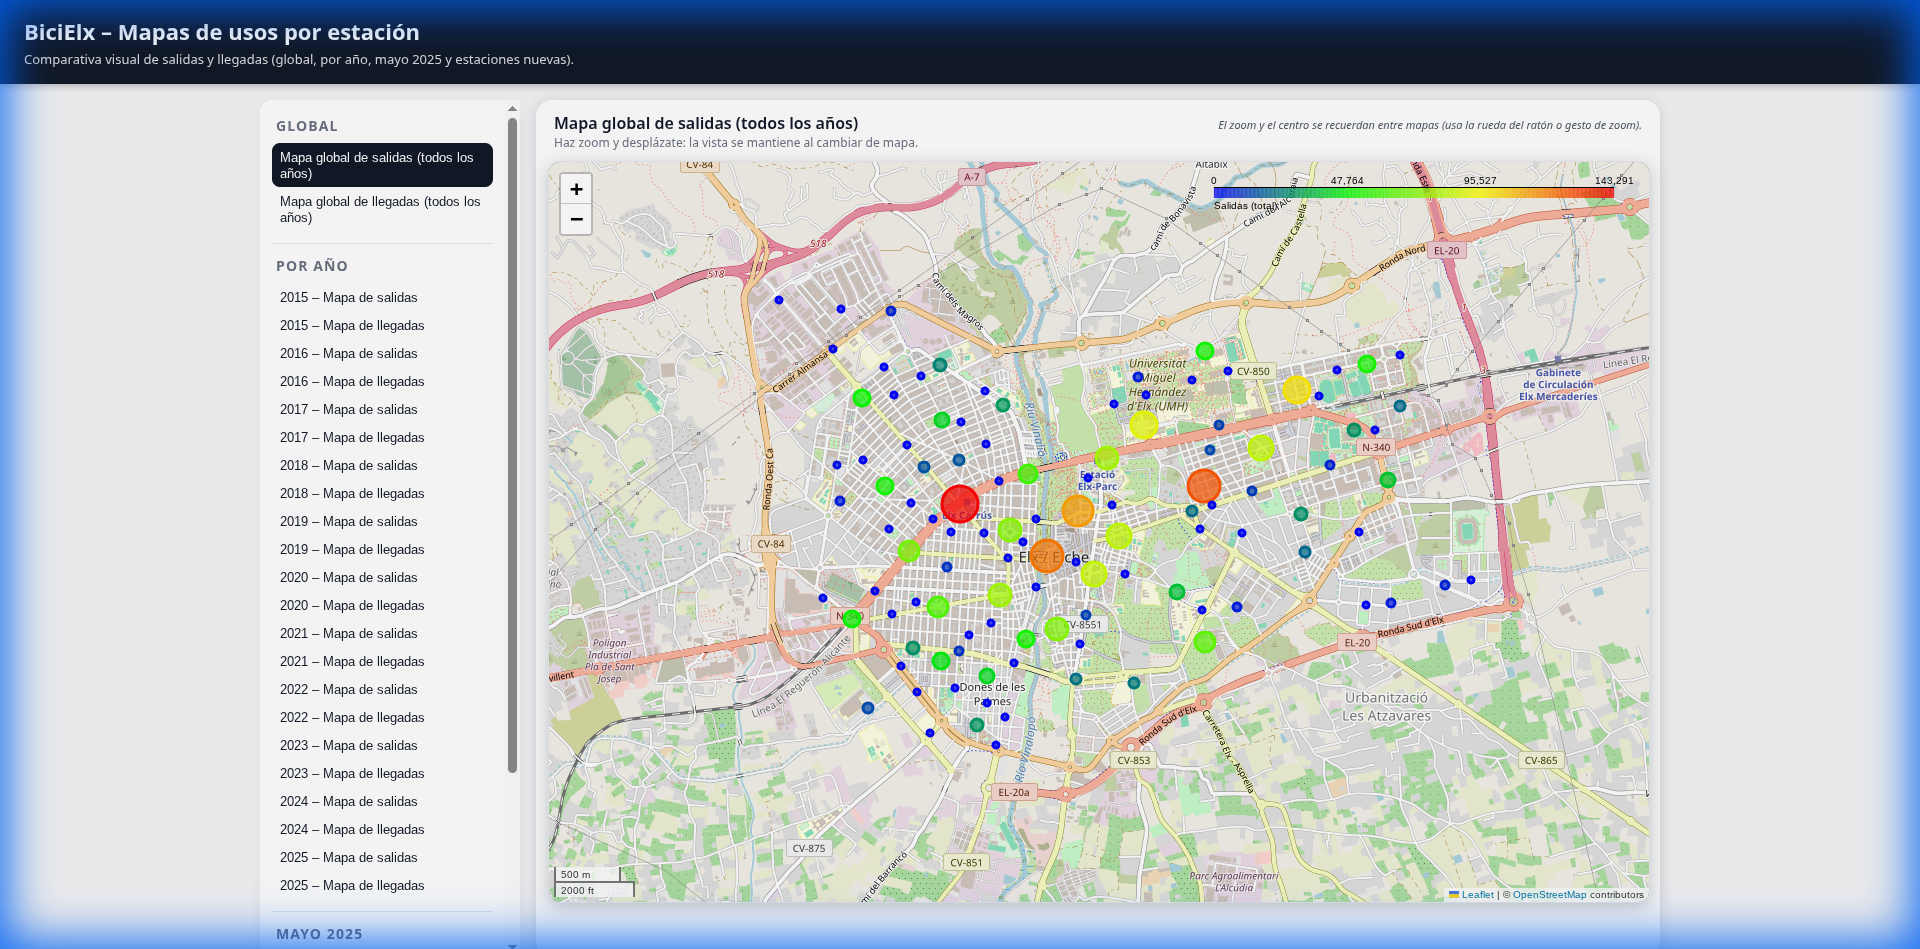1920x949 pixels.
Task: Click the Urbanització Les Atzavares map label
Action: click(x=1386, y=707)
